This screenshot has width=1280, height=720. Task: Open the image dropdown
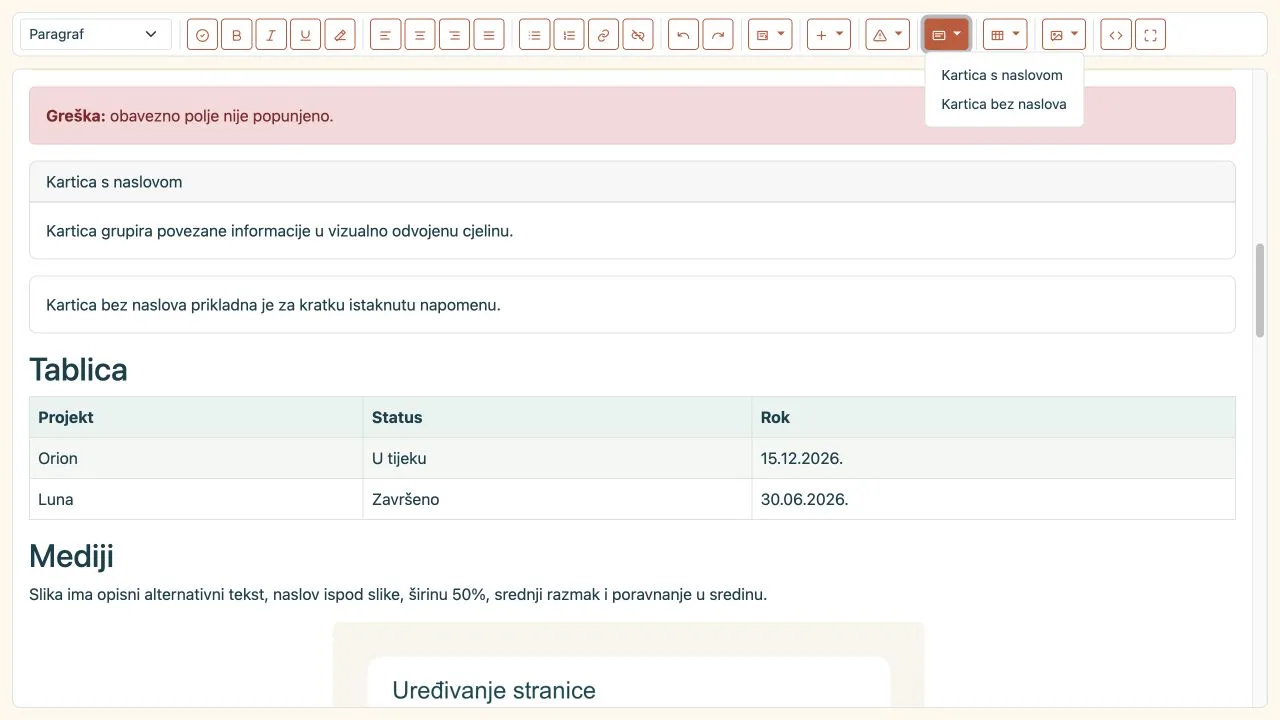pos(1064,35)
